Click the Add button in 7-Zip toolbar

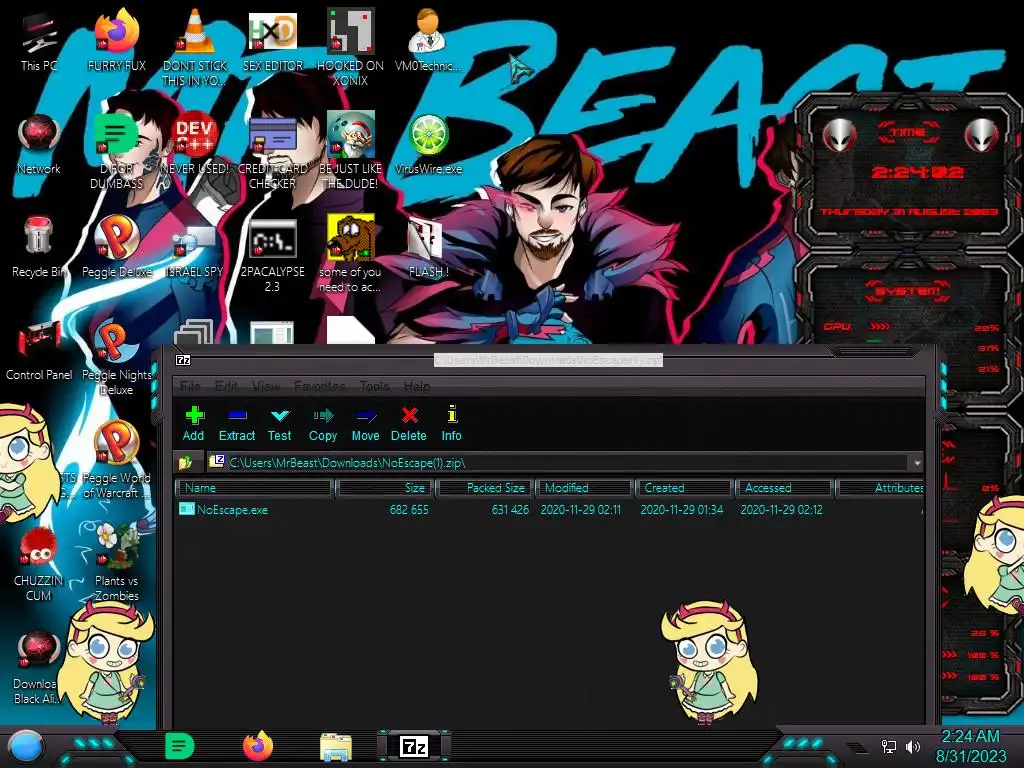coord(193,424)
